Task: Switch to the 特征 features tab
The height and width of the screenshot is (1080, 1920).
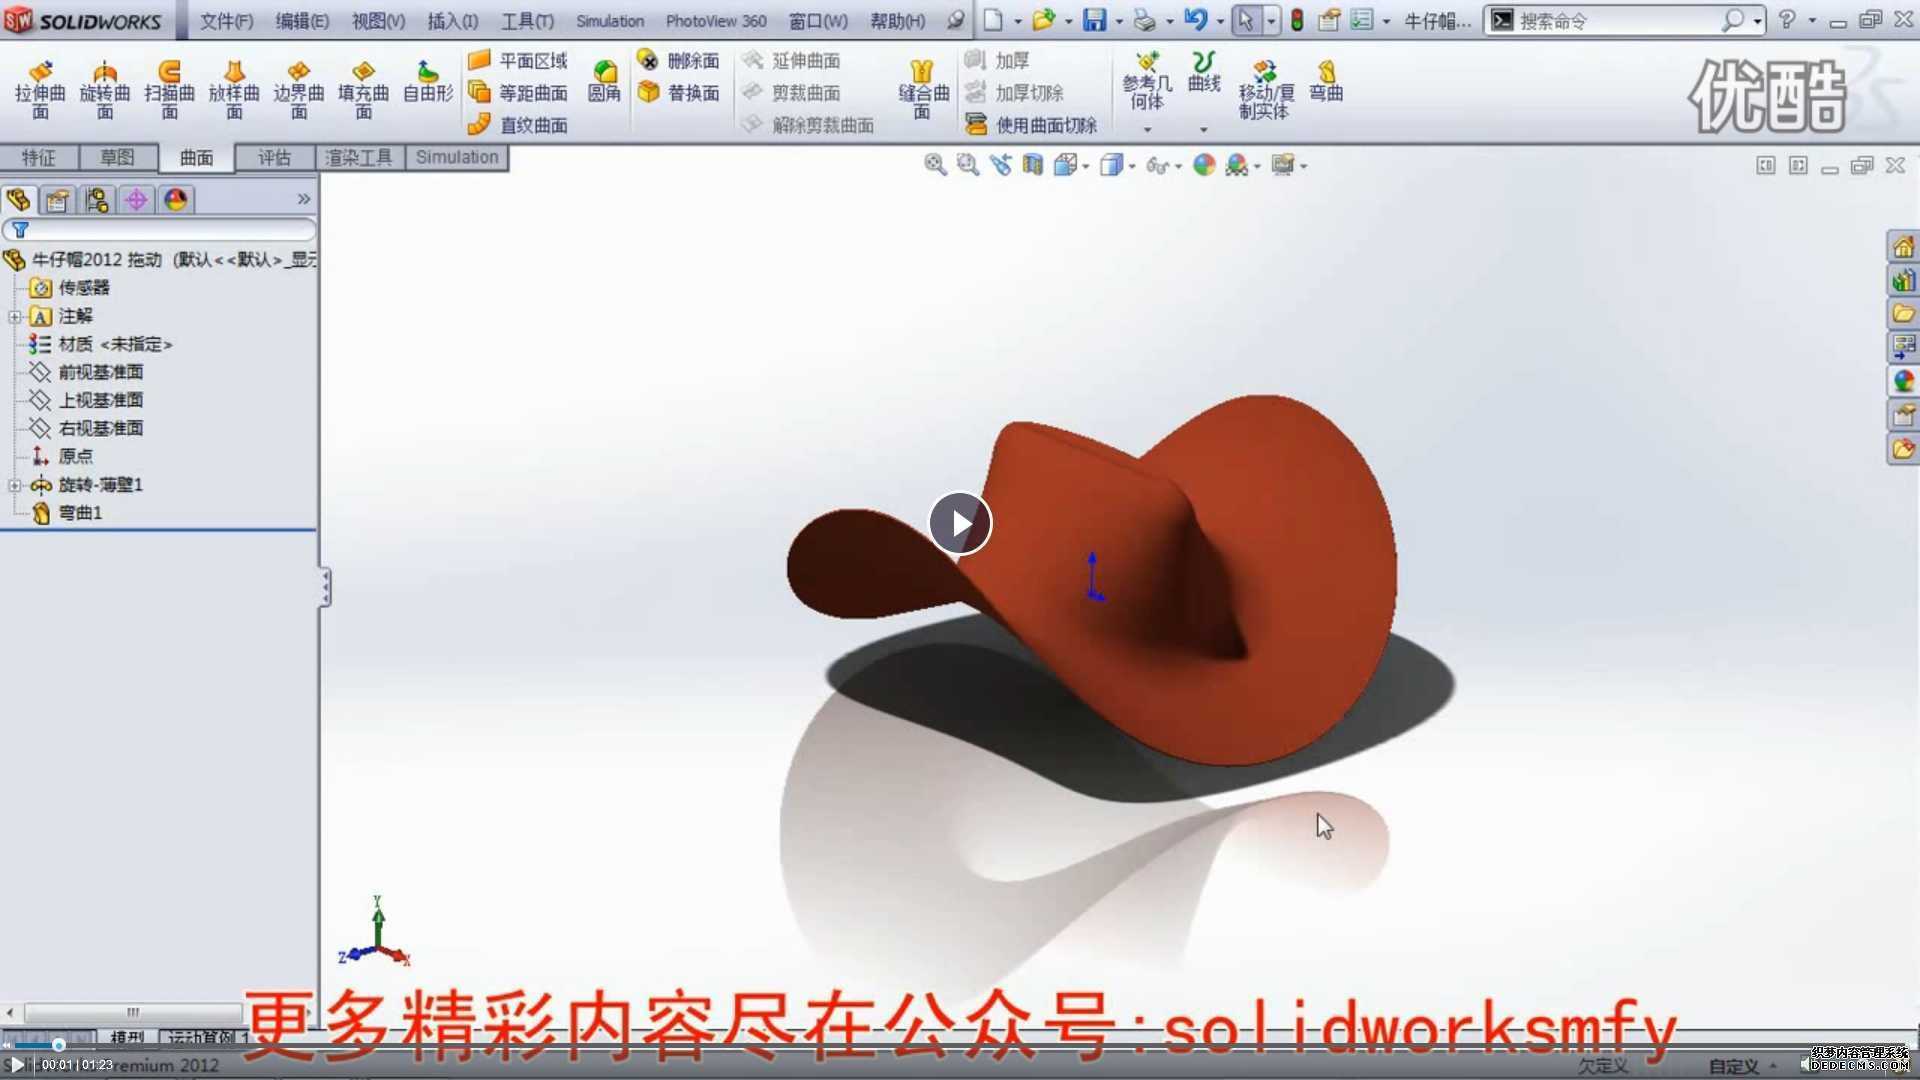Action: (39, 158)
